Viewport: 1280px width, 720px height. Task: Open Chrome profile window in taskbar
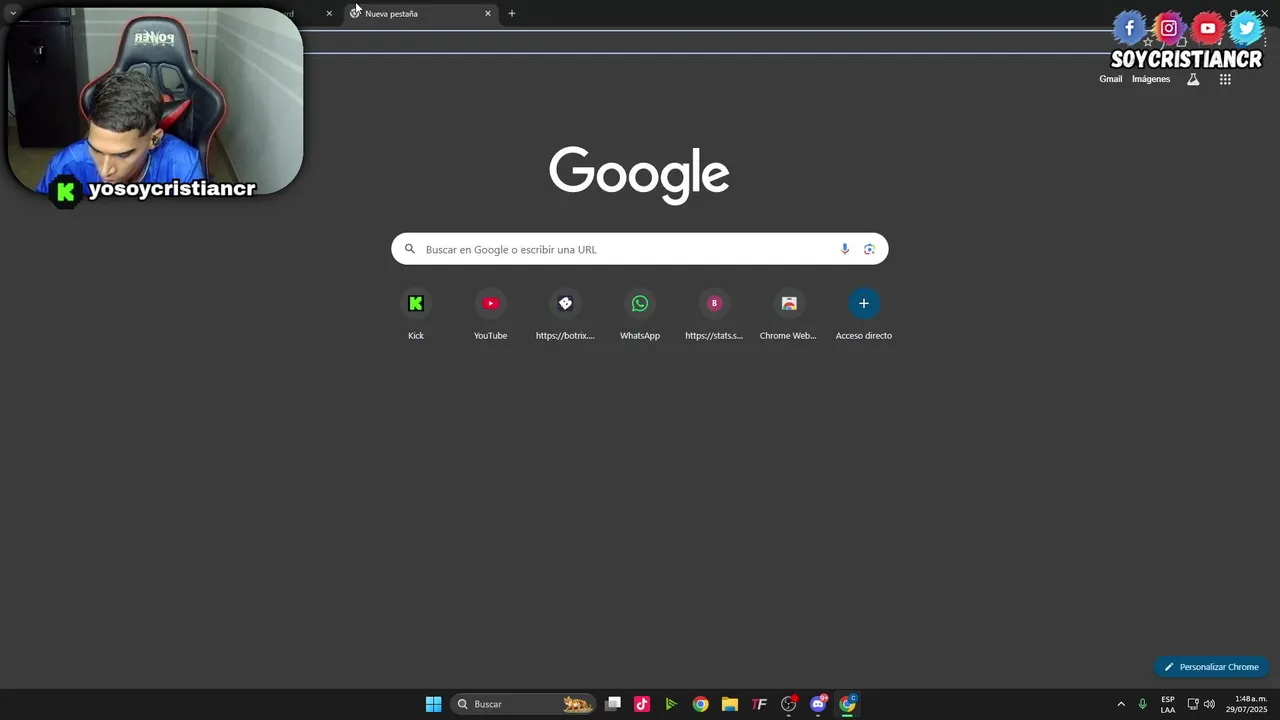tap(848, 704)
